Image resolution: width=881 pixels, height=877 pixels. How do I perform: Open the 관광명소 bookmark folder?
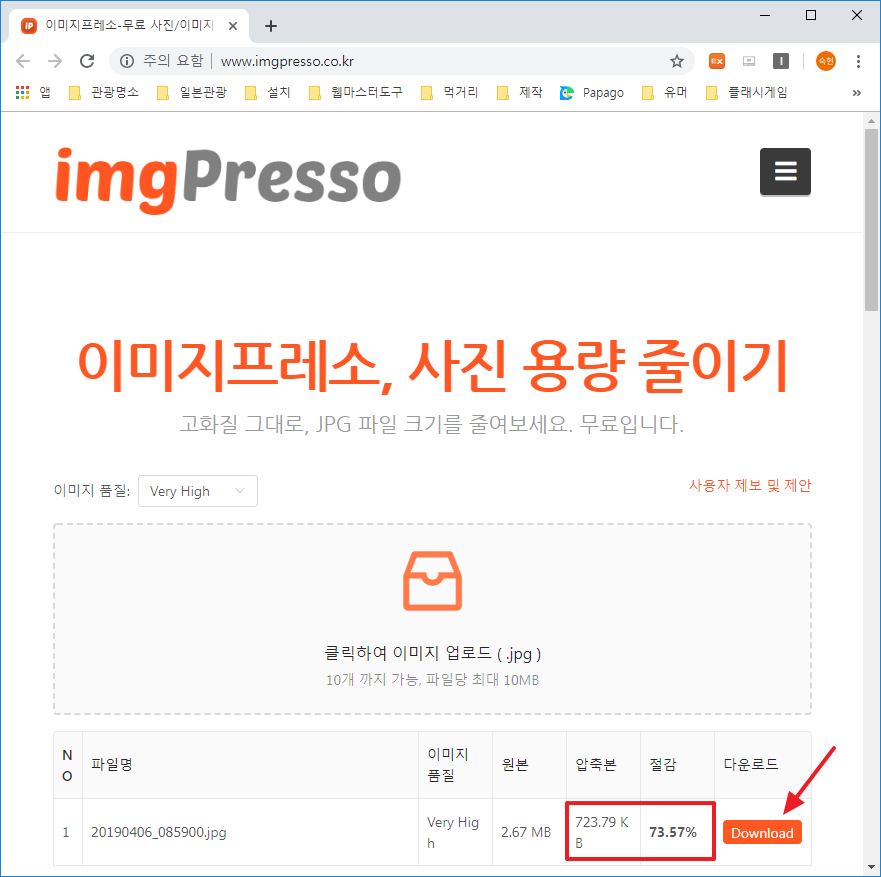[103, 92]
